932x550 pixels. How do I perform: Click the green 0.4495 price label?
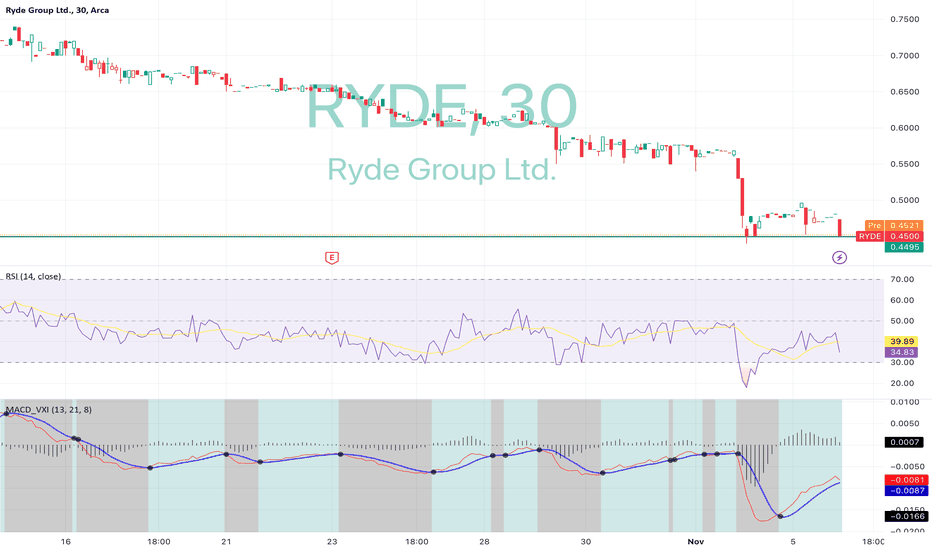click(x=904, y=247)
